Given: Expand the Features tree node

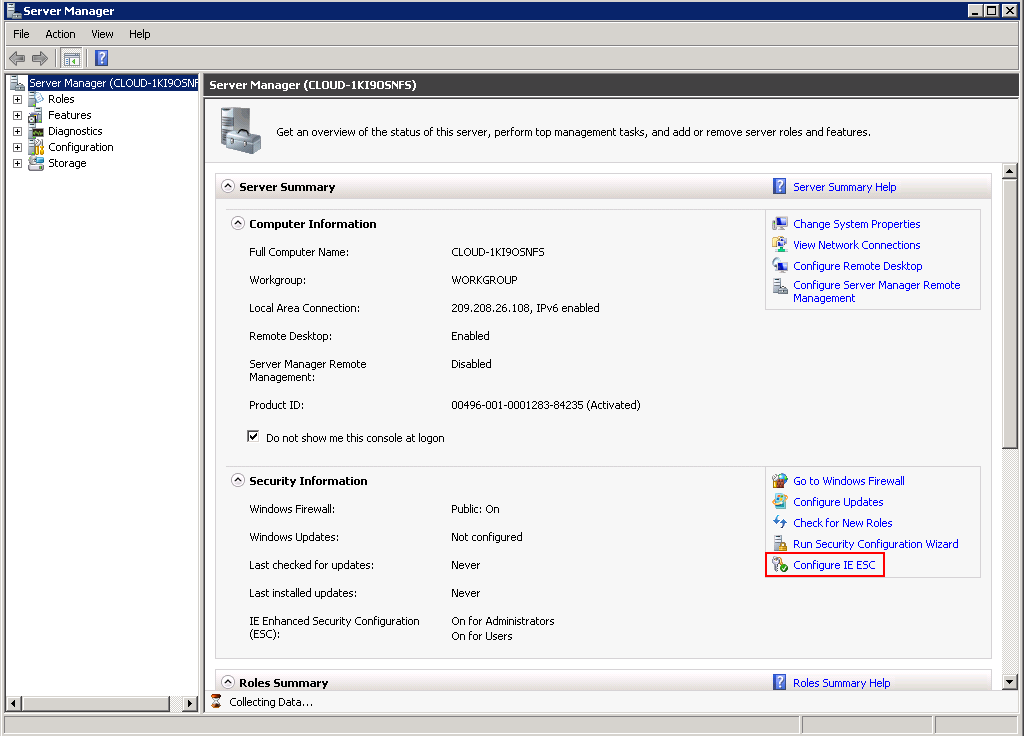Looking at the screenshot, I should coord(18,116).
